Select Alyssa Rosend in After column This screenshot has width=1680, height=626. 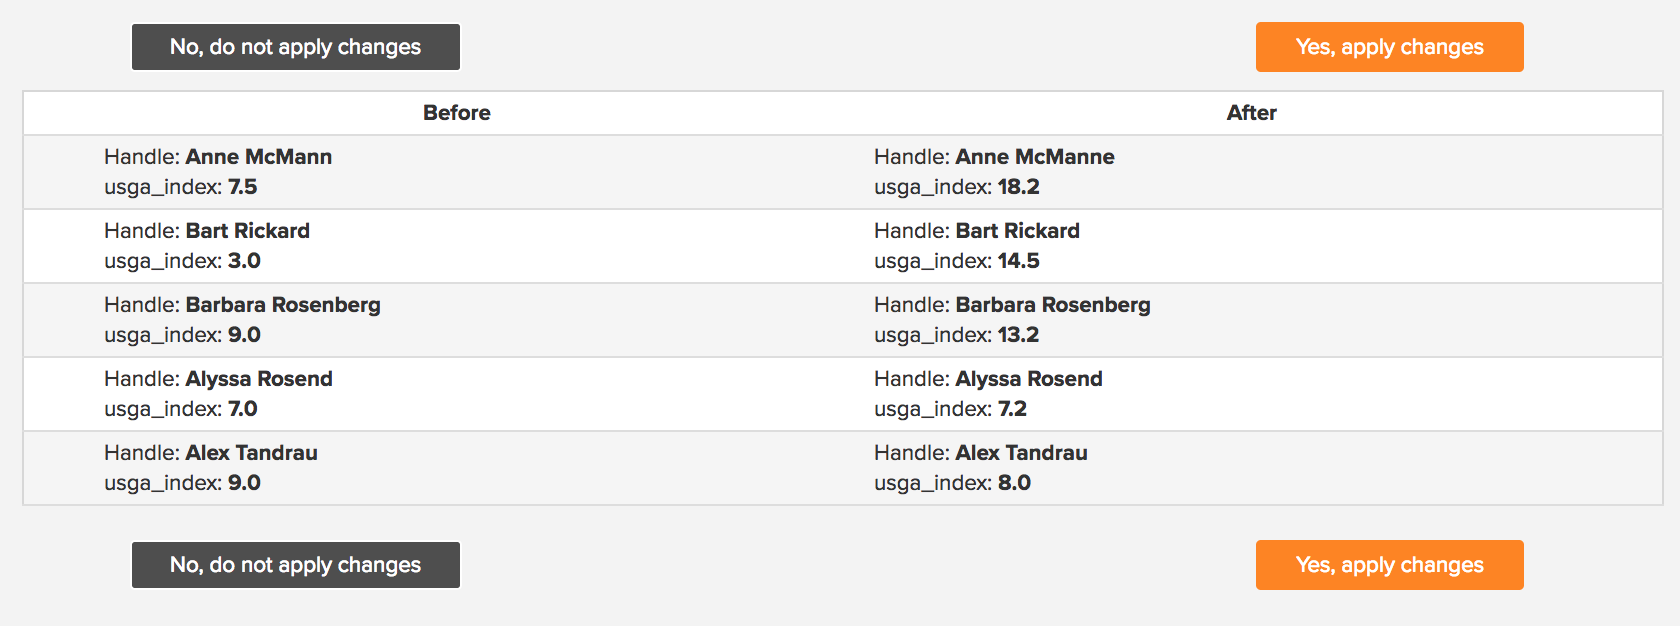(x=1029, y=379)
